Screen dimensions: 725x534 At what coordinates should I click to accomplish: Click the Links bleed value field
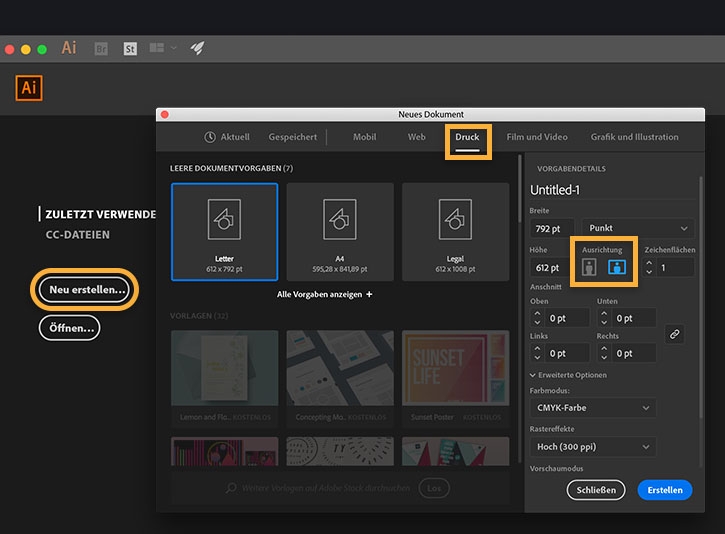pyautogui.click(x=567, y=353)
